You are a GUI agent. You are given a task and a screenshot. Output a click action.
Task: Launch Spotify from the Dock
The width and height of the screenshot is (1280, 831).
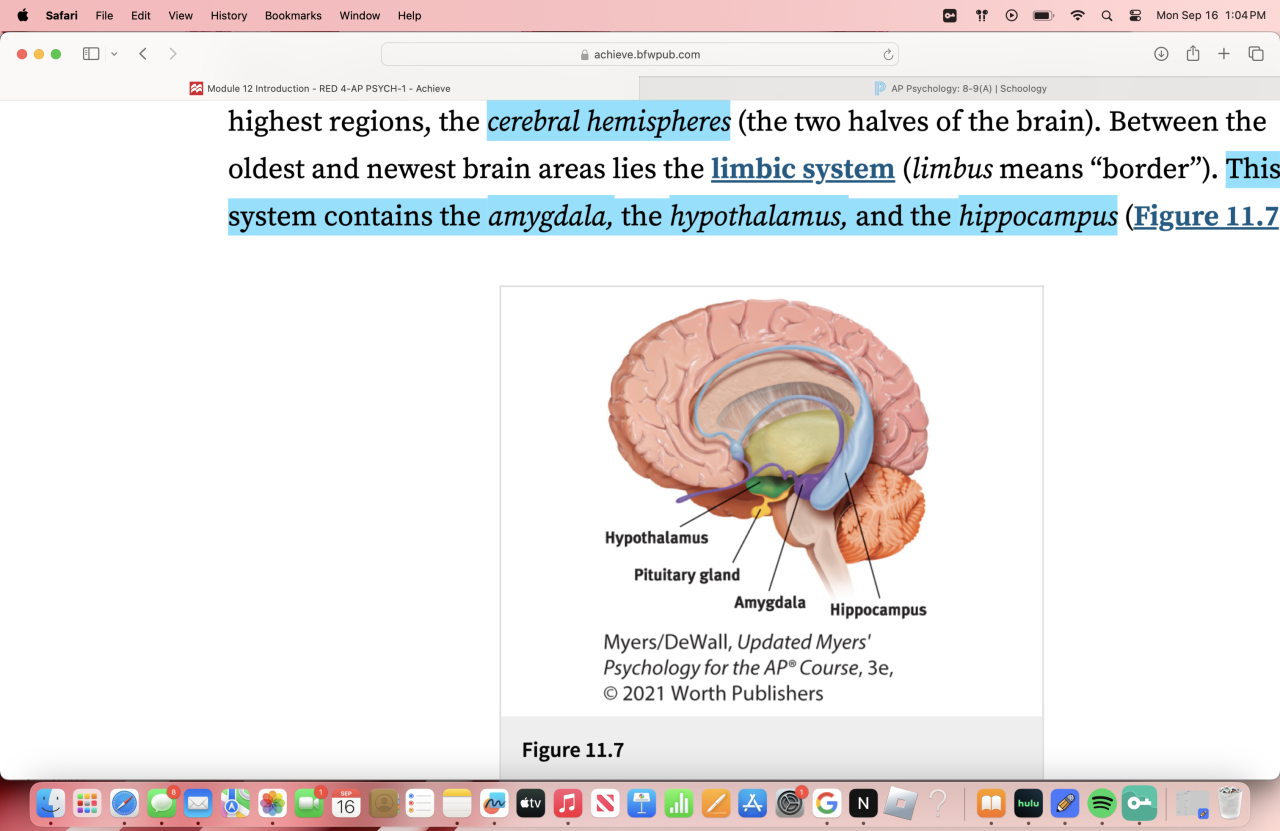(1101, 803)
